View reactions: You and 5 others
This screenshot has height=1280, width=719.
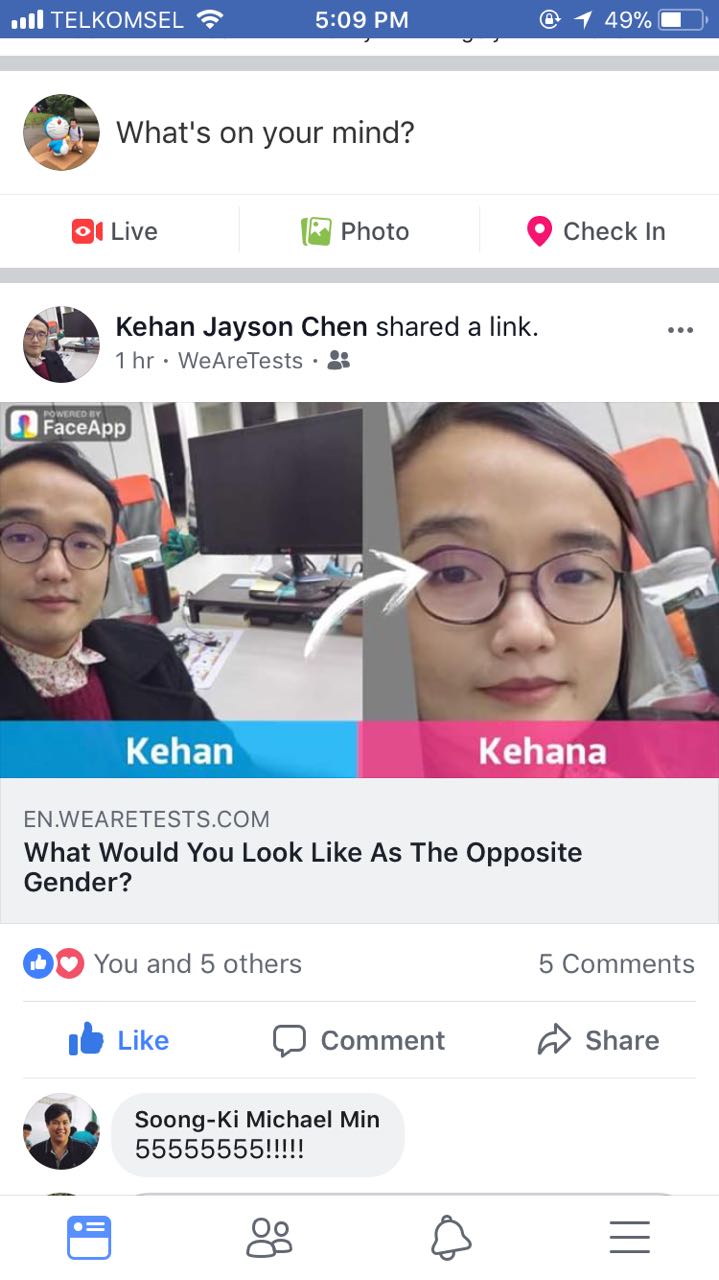point(162,963)
